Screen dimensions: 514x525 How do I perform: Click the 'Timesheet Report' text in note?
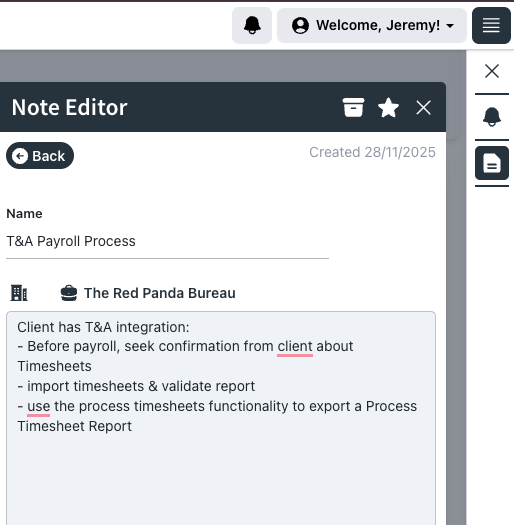[75, 426]
